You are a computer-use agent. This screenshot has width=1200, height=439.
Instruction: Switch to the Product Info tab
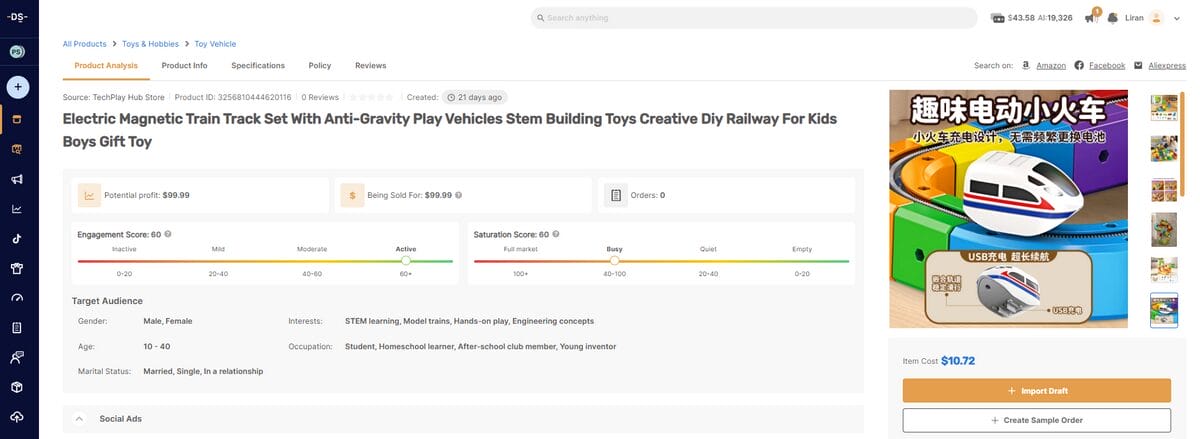(184, 66)
